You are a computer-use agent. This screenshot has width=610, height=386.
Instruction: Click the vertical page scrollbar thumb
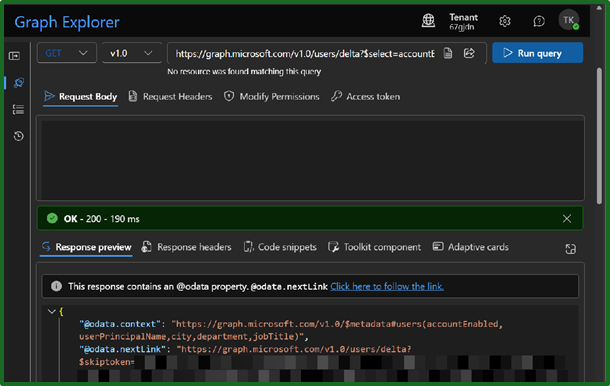(599, 136)
